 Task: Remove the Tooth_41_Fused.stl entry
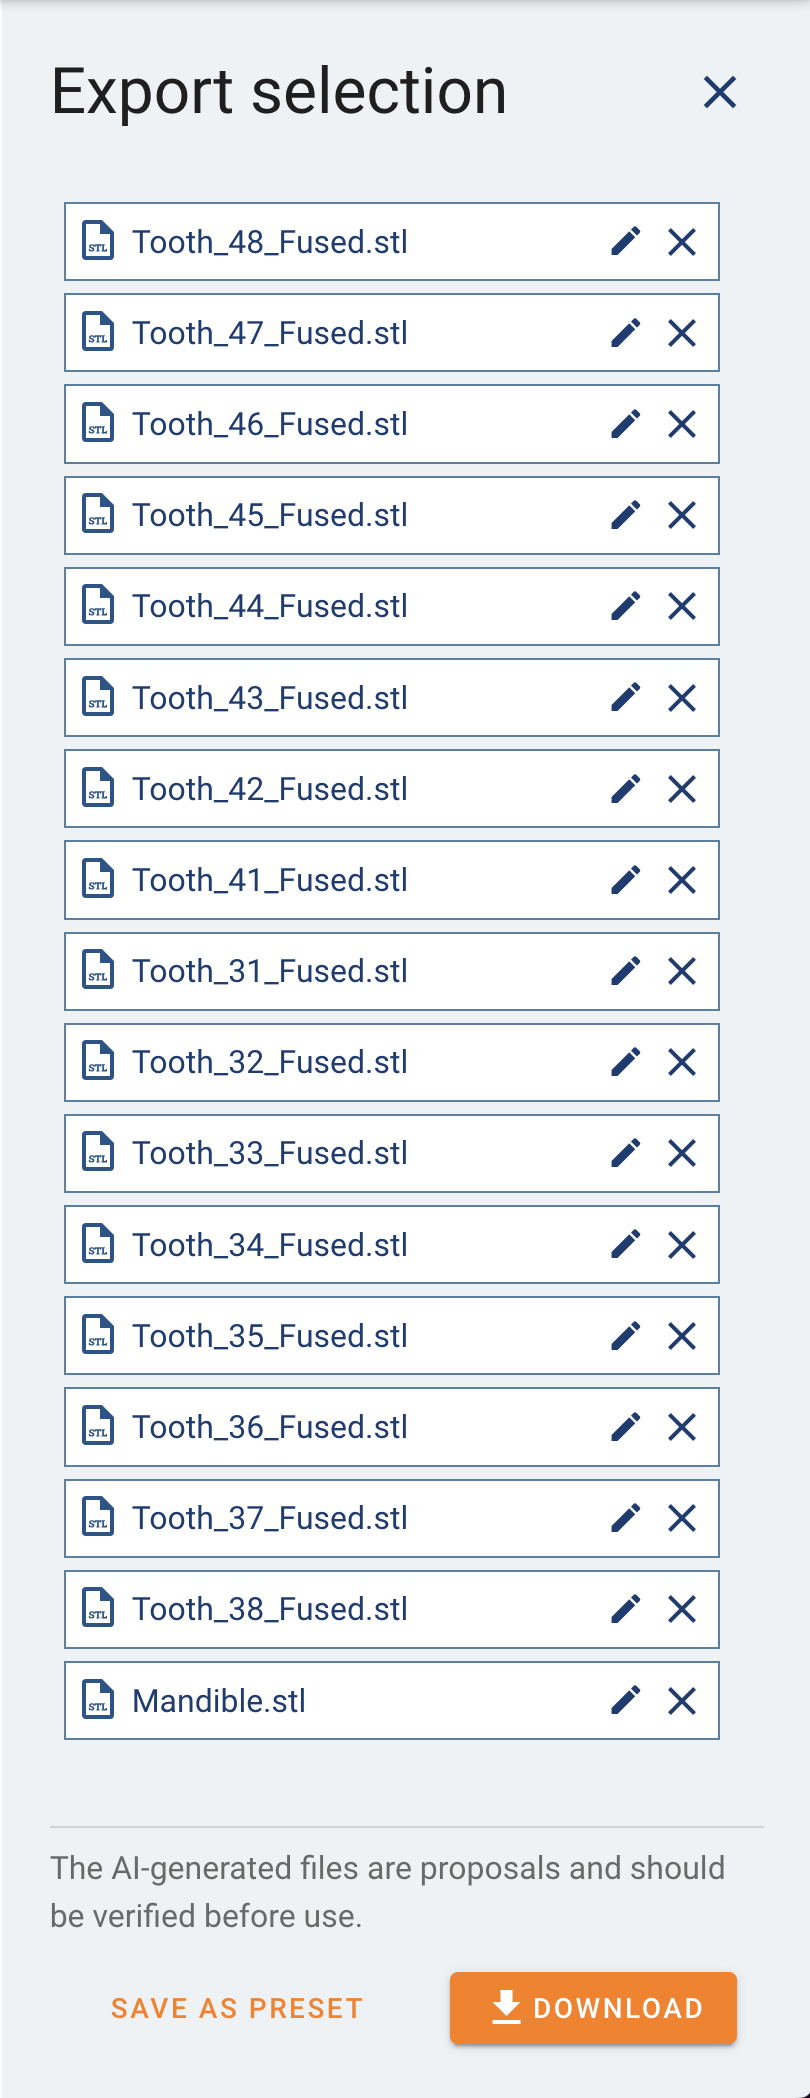click(682, 880)
